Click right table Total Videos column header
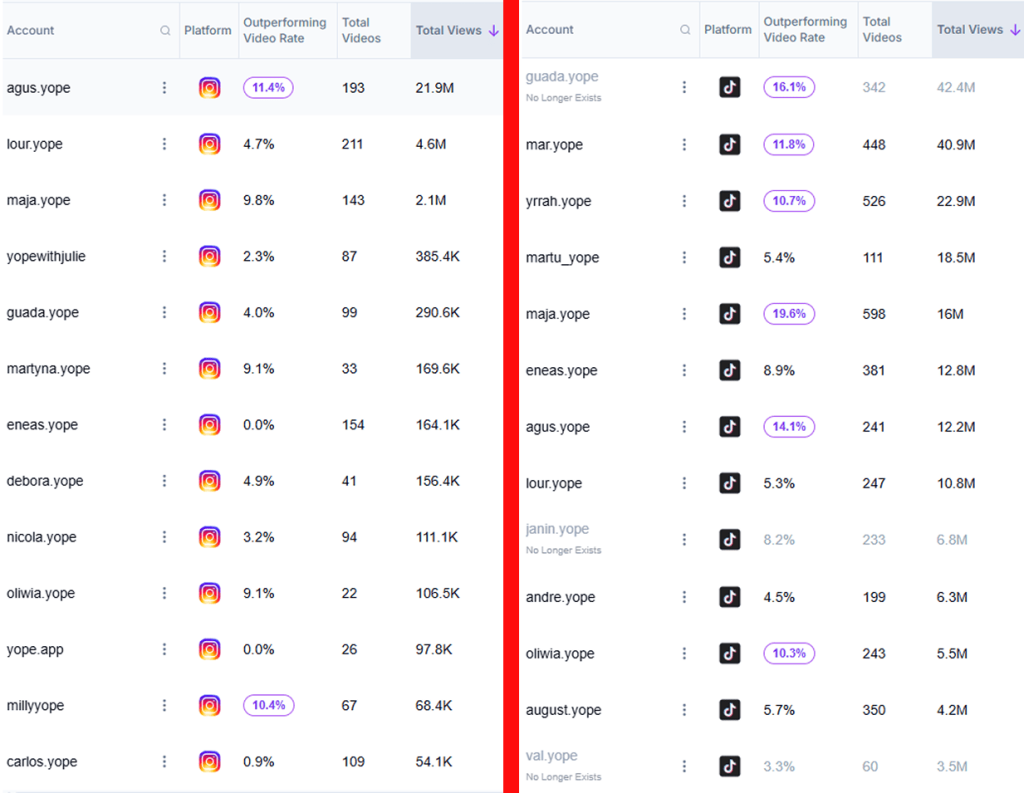This screenshot has height=793, width=1024. coord(883,30)
